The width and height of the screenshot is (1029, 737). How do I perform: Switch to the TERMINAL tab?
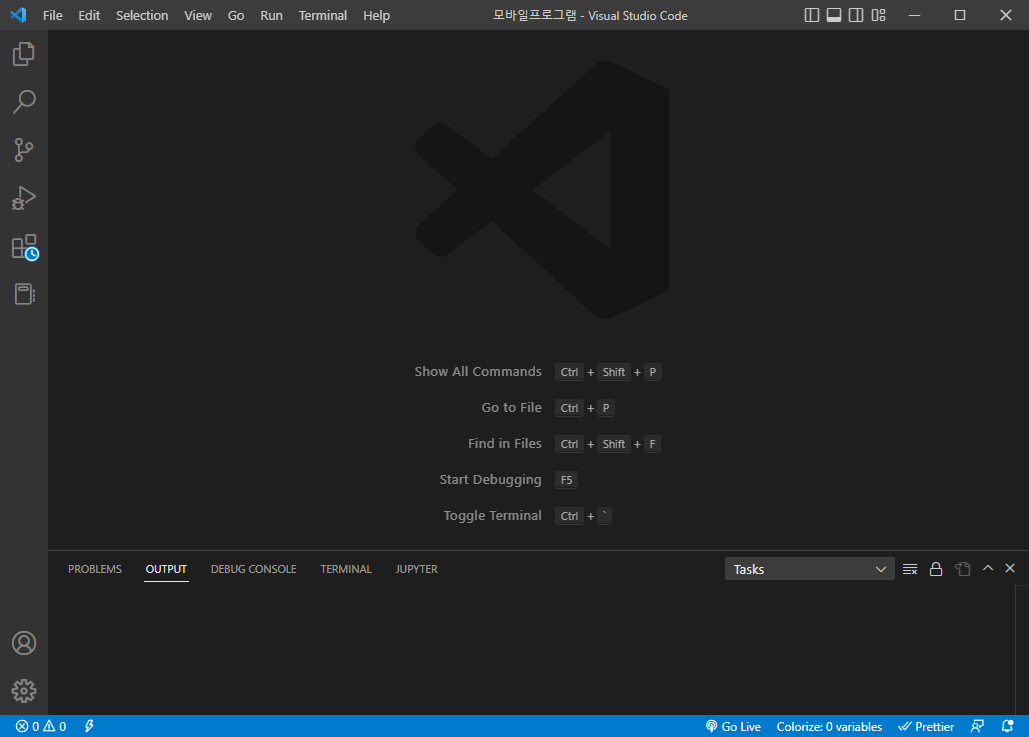[346, 569]
